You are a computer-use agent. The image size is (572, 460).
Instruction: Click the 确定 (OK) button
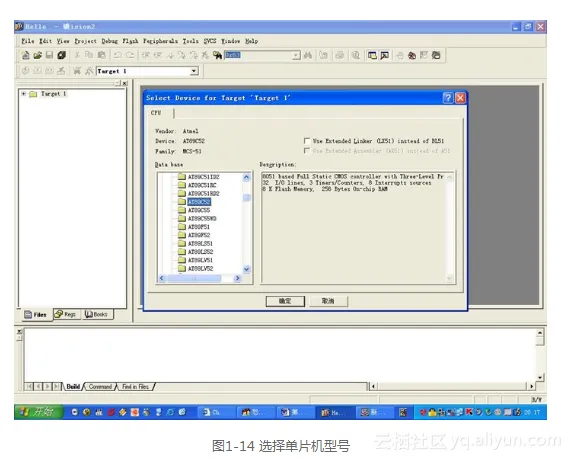(x=285, y=301)
